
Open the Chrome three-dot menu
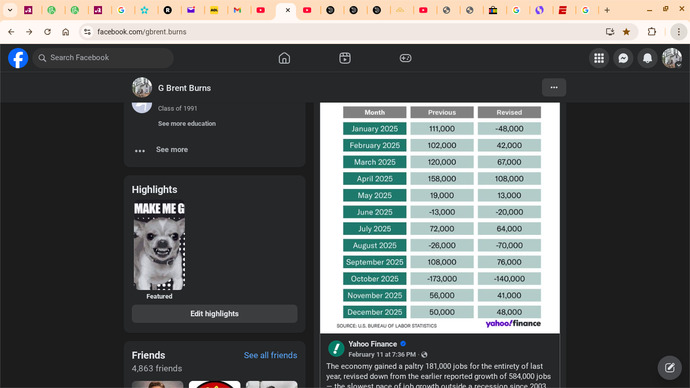pos(679,32)
